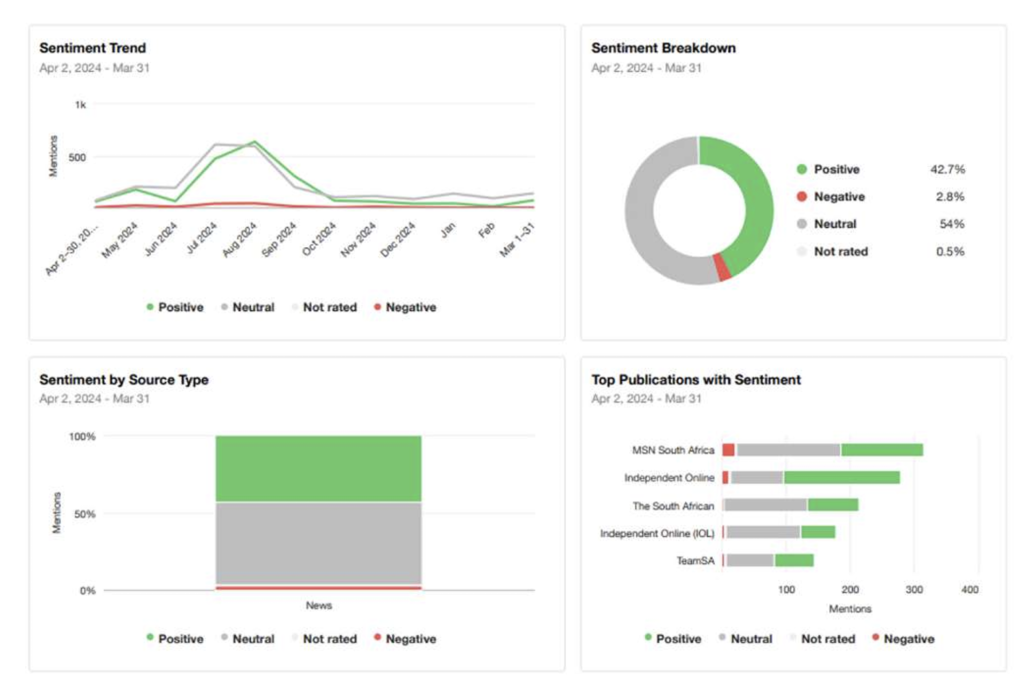1024x681 pixels.
Task: Click gray Neutral dot in Sentiment Breakdown legend
Action: pos(801,224)
